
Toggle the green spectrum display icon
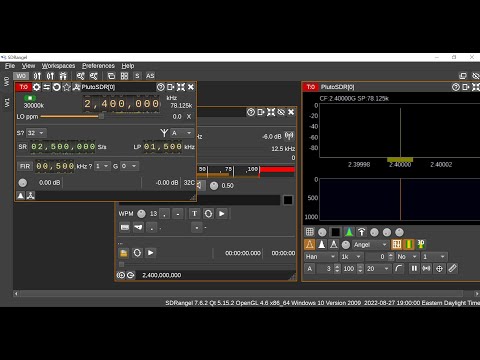click(x=349, y=232)
